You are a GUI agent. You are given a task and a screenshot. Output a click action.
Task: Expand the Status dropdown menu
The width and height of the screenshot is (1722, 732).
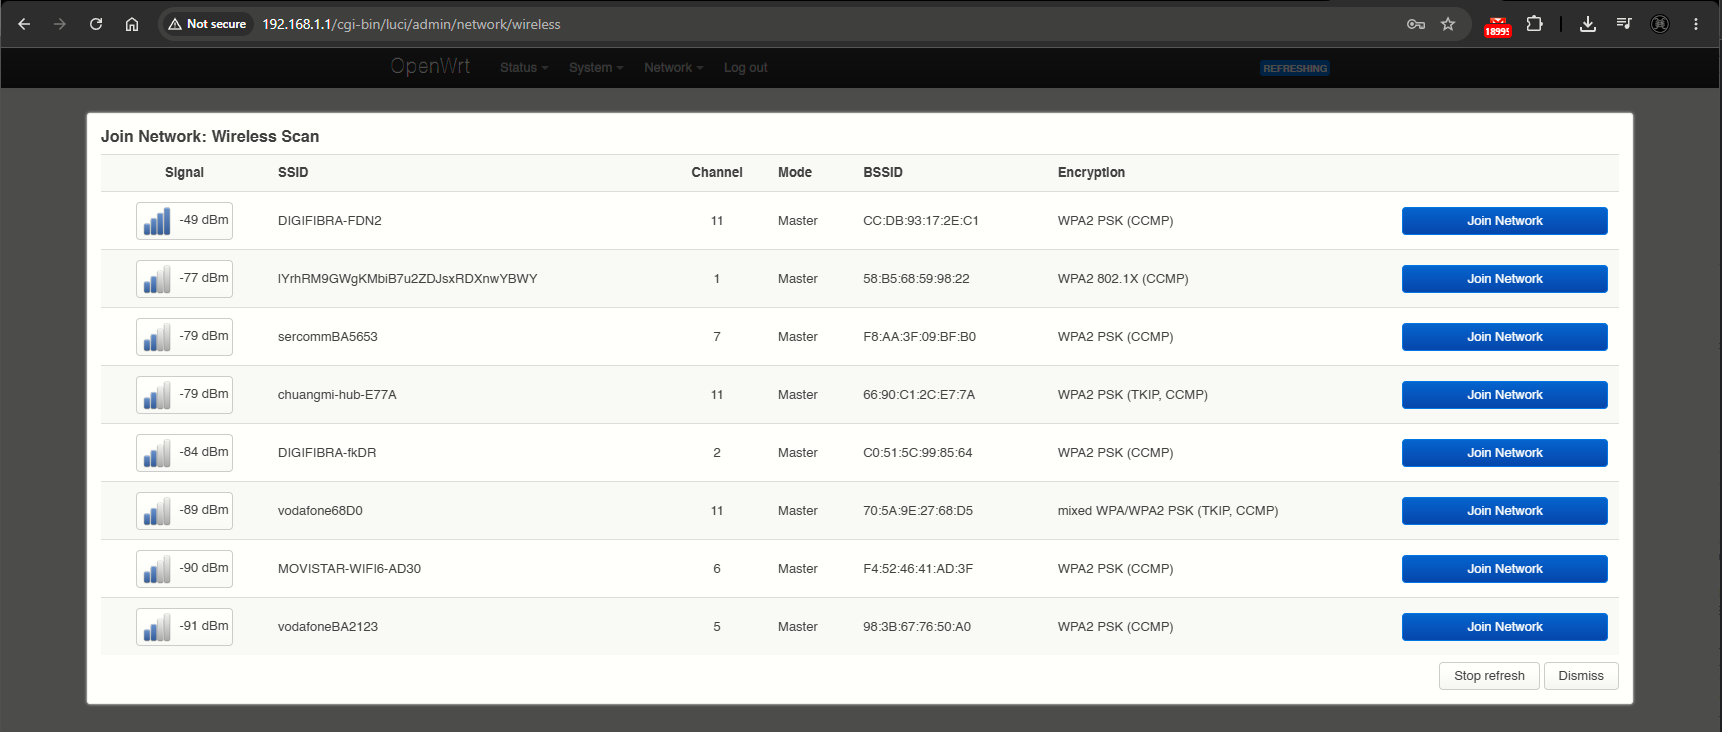(524, 68)
